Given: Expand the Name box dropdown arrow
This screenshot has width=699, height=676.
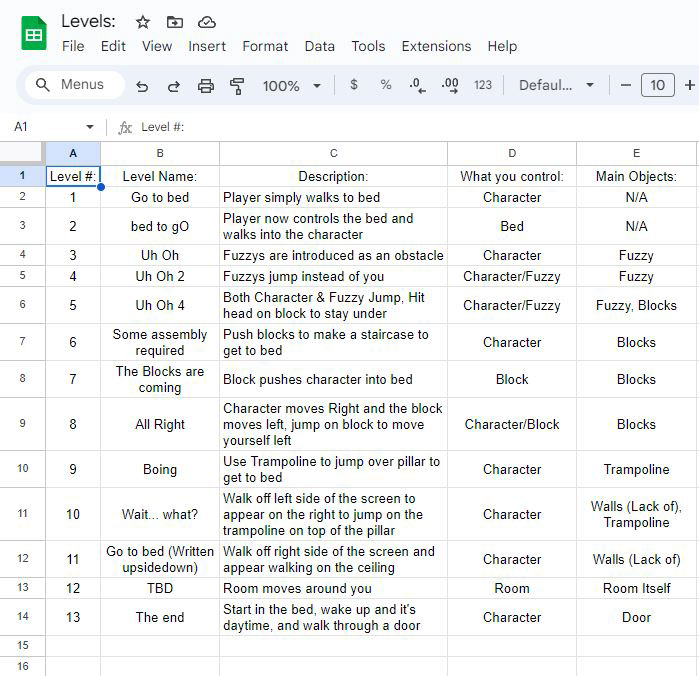Looking at the screenshot, I should click(x=90, y=127).
